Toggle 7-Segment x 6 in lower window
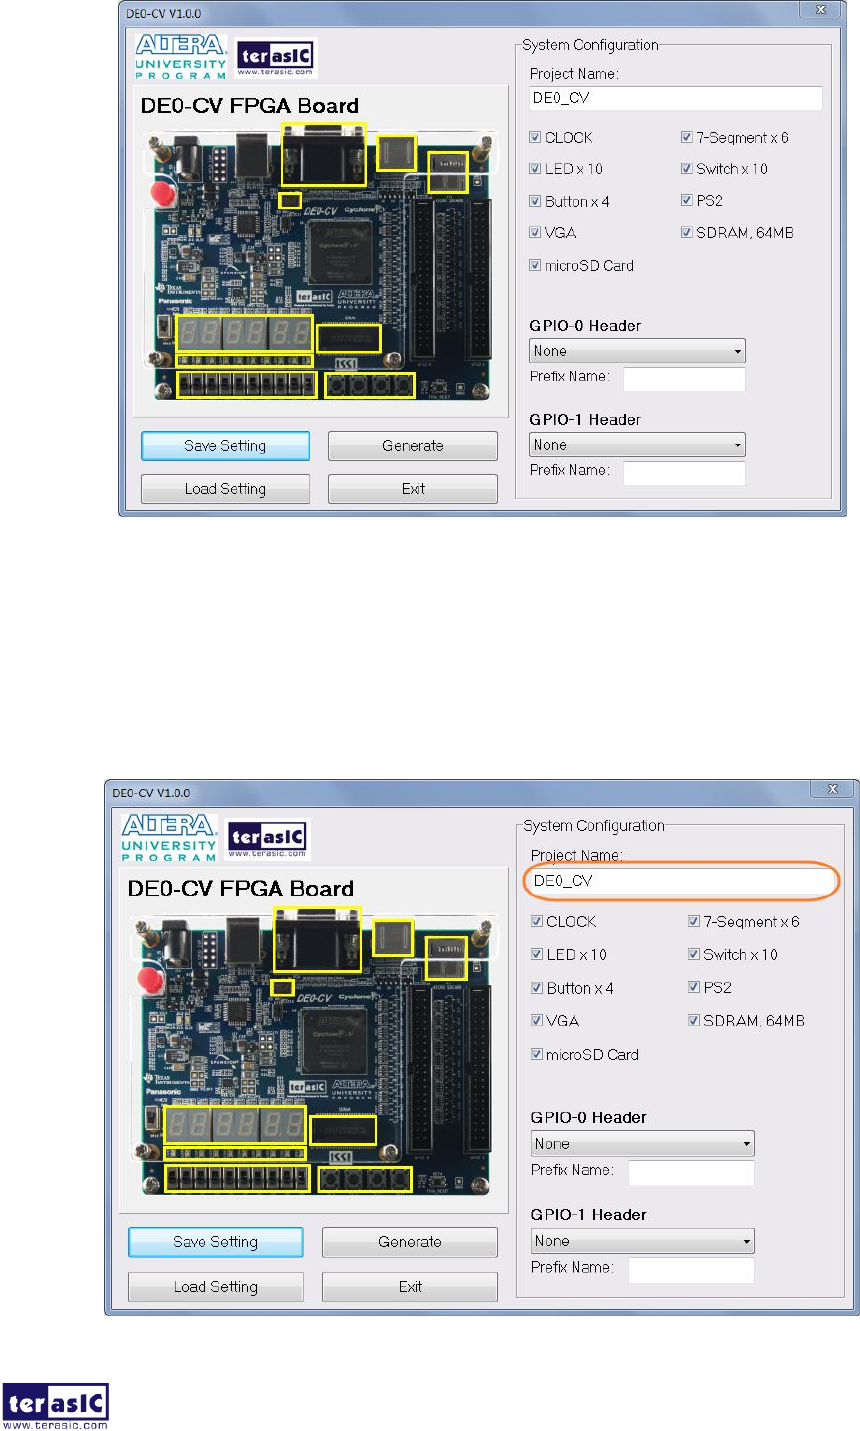This screenshot has width=860, height=1431. pyautogui.click(x=694, y=922)
